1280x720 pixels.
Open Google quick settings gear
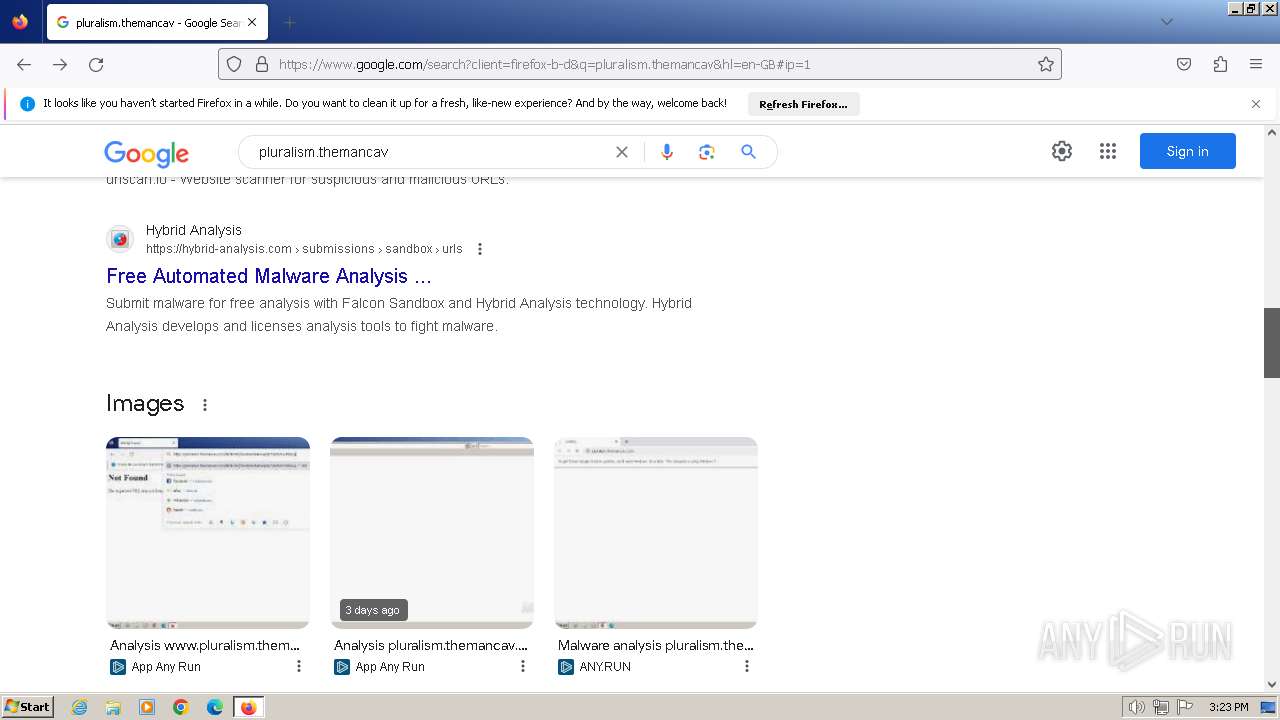point(1062,151)
